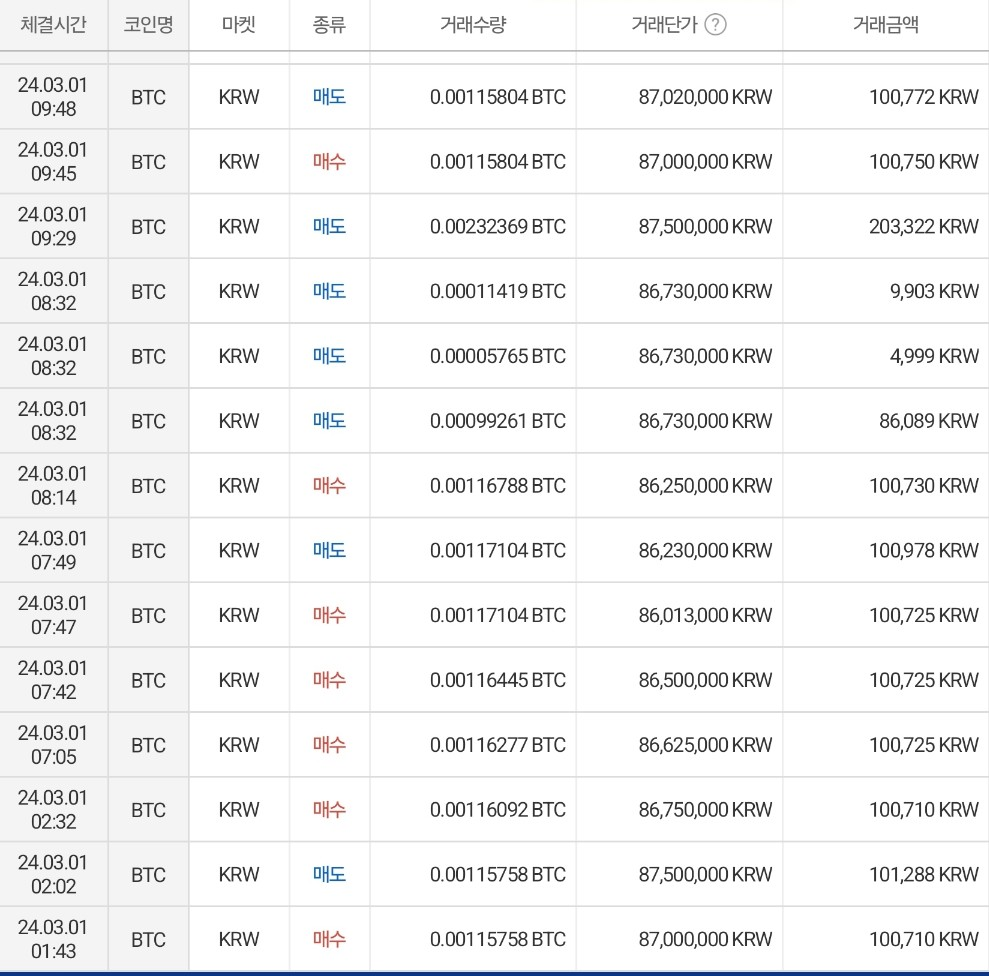Click trade amount 4,999 KRW
Image resolution: width=989 pixels, height=976 pixels.
point(934,356)
